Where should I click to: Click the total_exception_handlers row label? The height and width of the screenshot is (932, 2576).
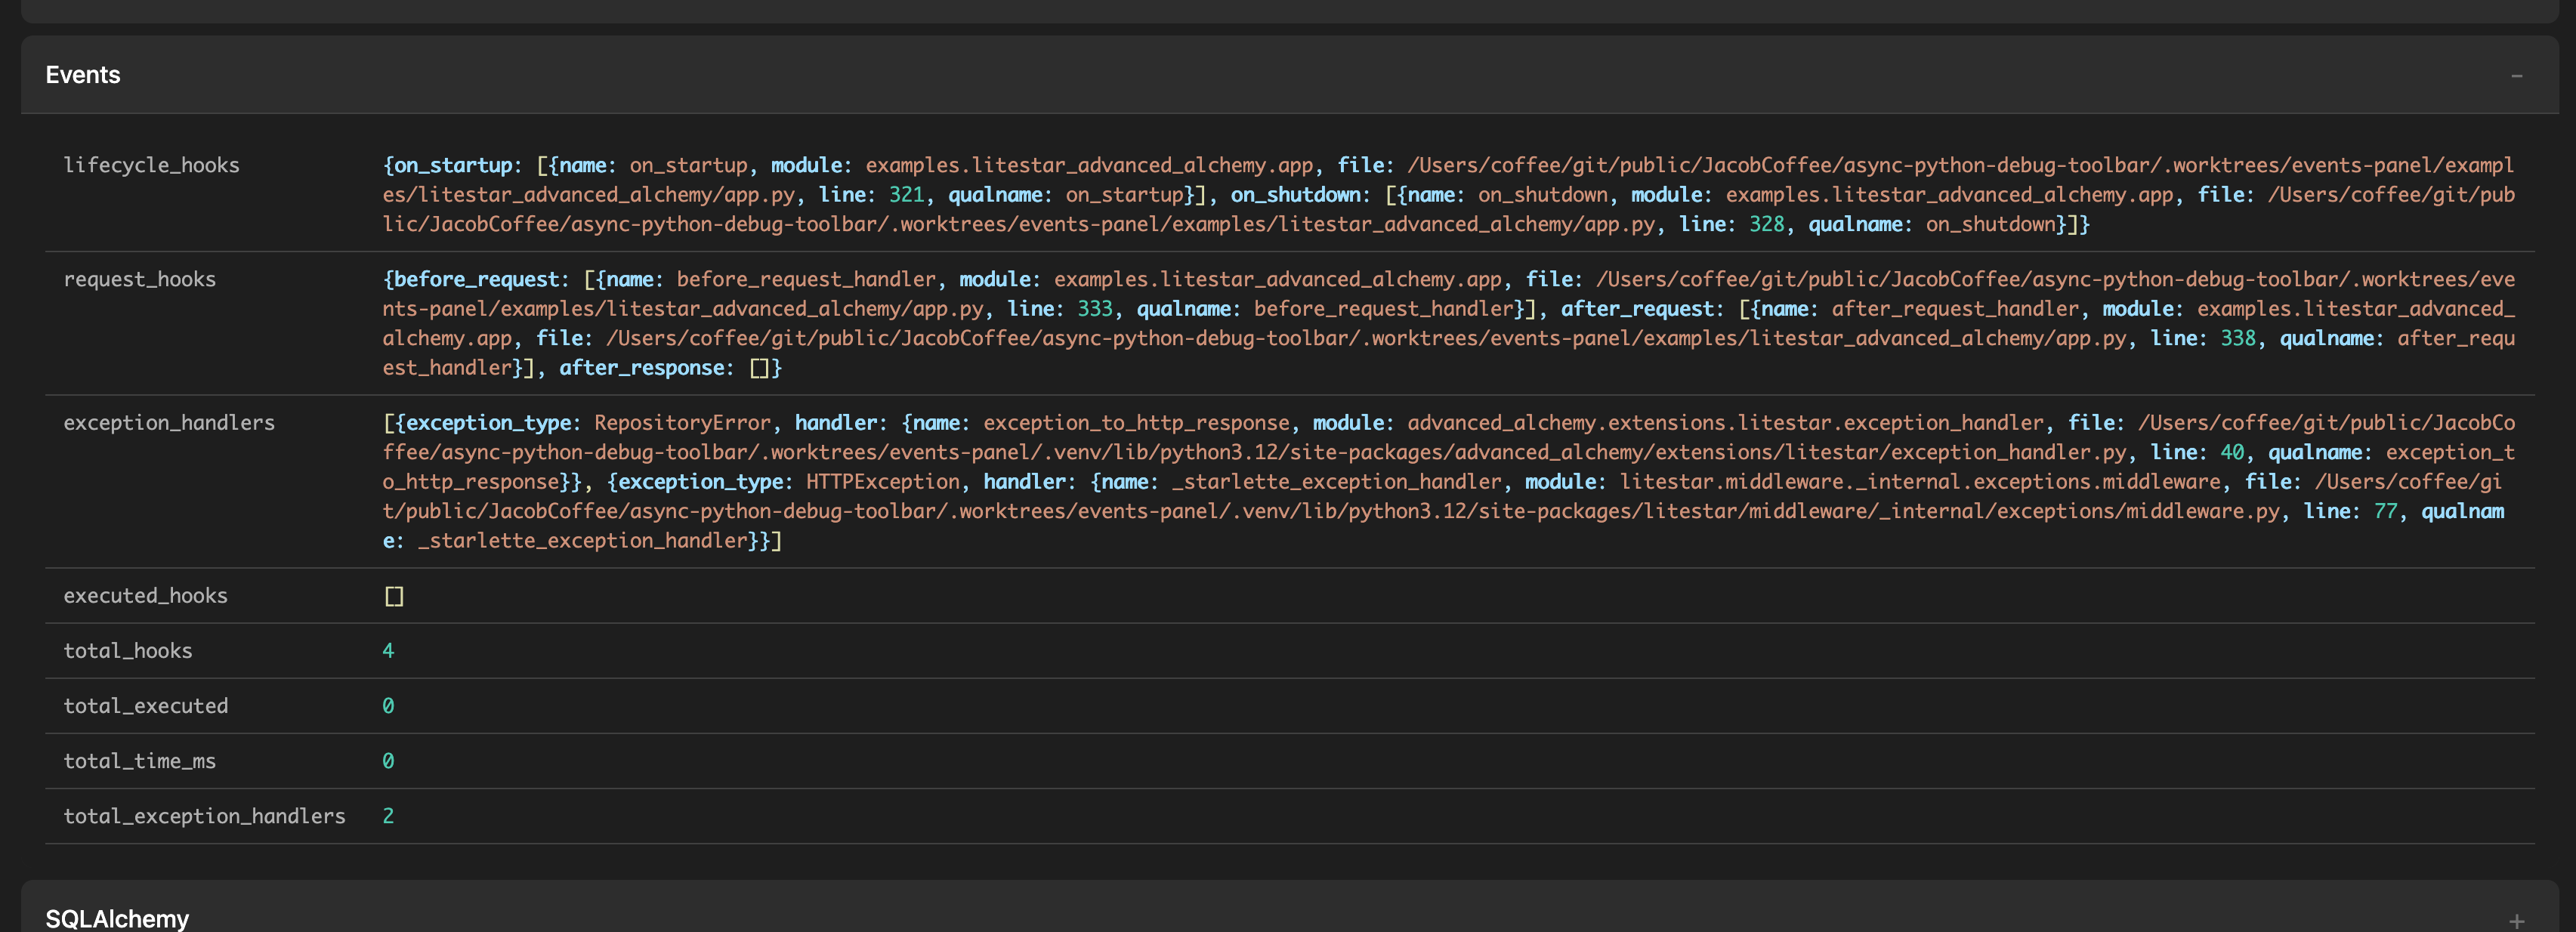(x=204, y=816)
